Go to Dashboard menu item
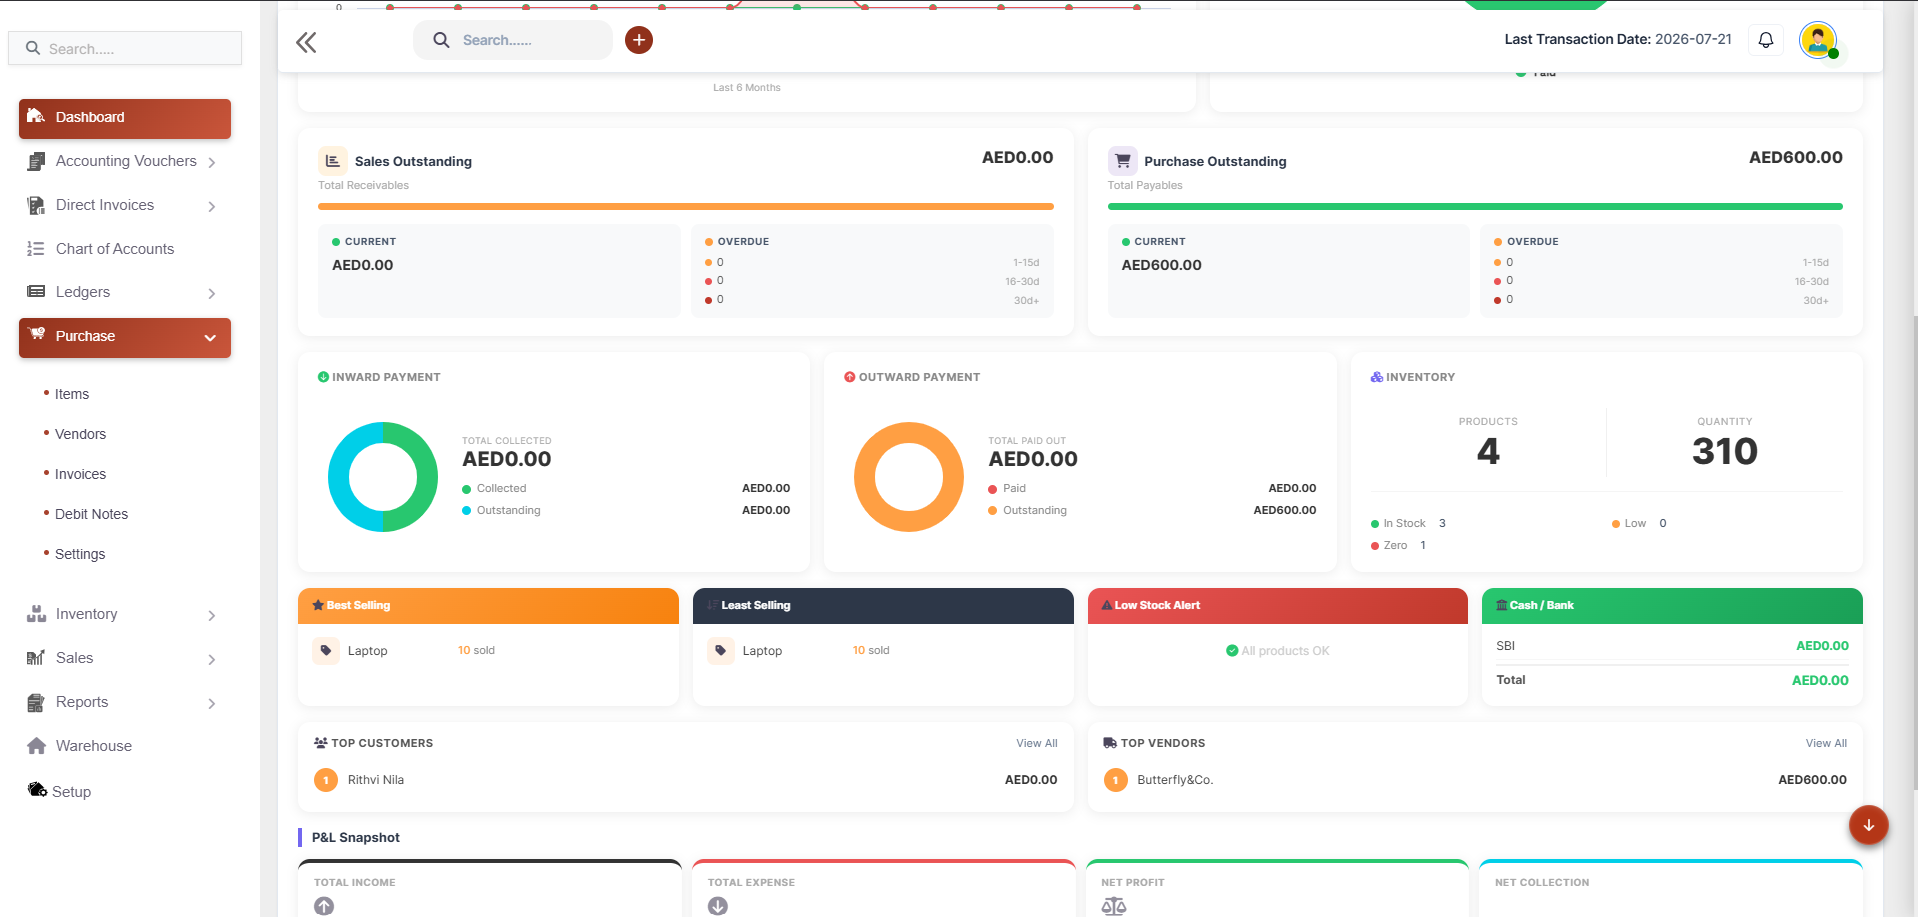Screen dimensions: 1918x917 (125, 118)
